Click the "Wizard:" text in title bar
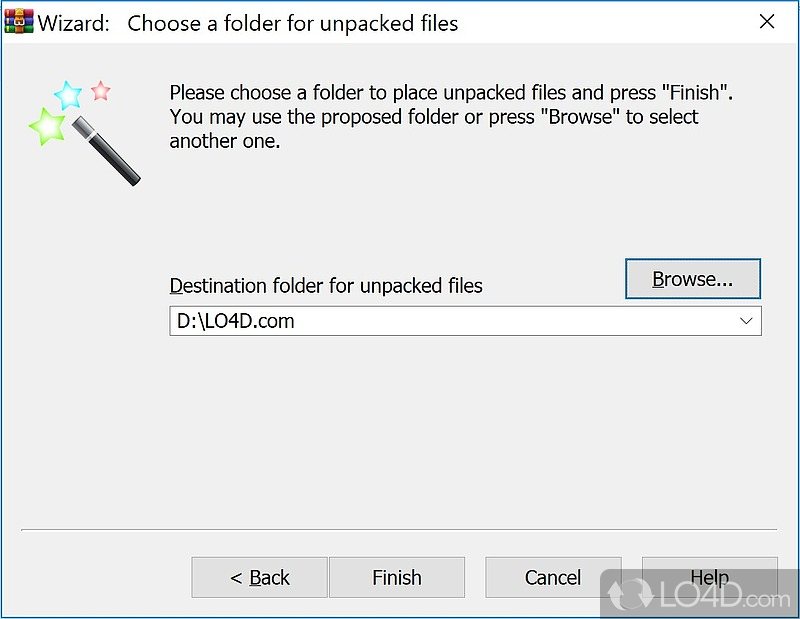 pos(74,23)
